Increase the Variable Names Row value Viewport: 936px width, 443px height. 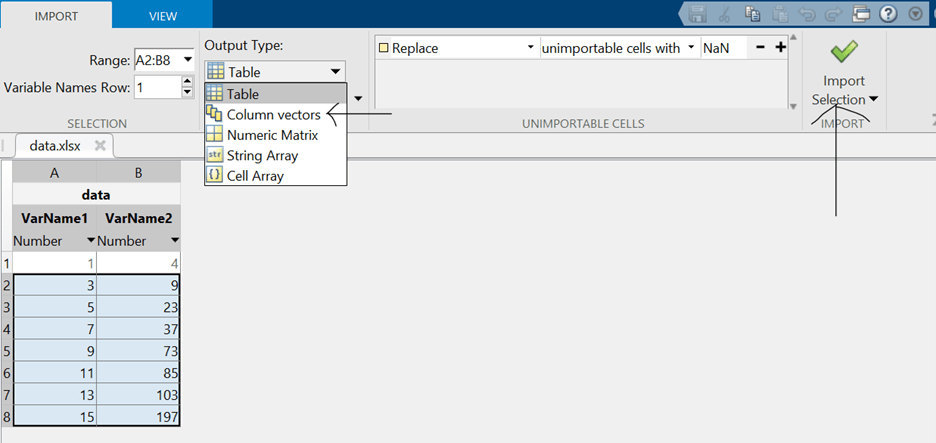pyautogui.click(x=187, y=82)
